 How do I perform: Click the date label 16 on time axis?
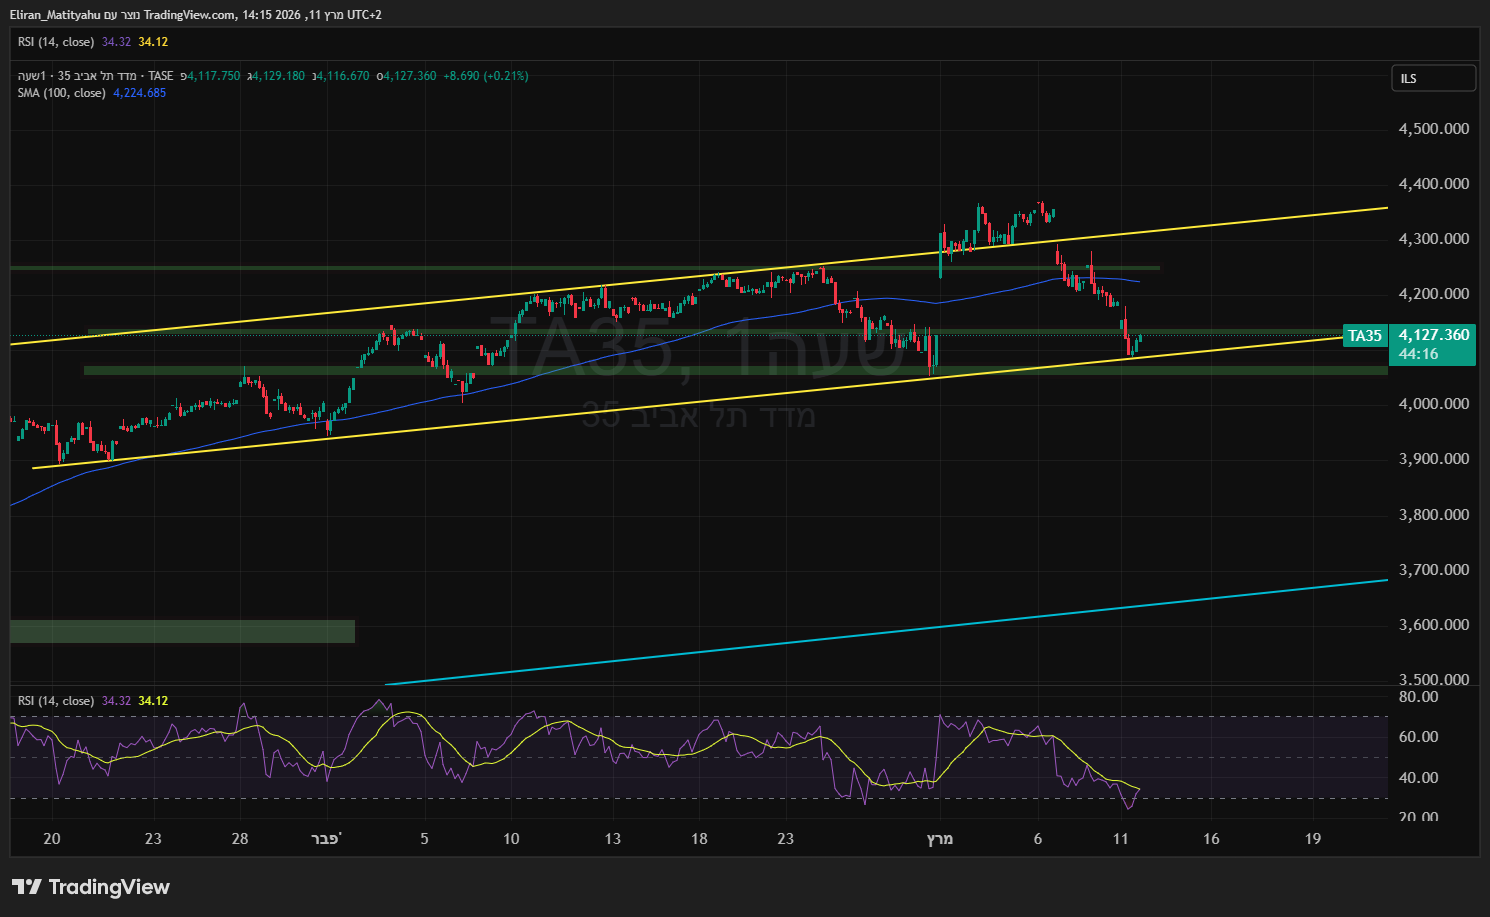pyautogui.click(x=1211, y=839)
